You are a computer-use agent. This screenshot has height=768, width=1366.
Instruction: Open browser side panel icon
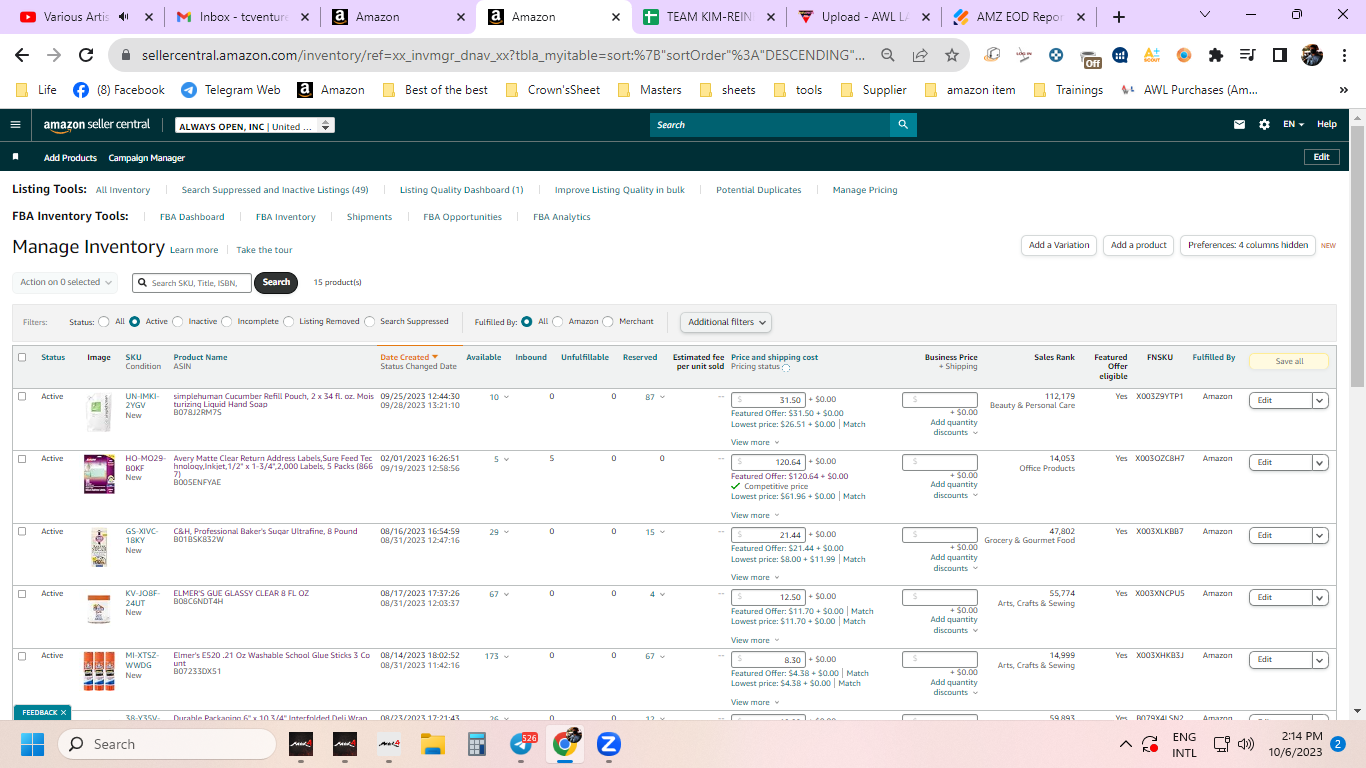tap(1280, 55)
